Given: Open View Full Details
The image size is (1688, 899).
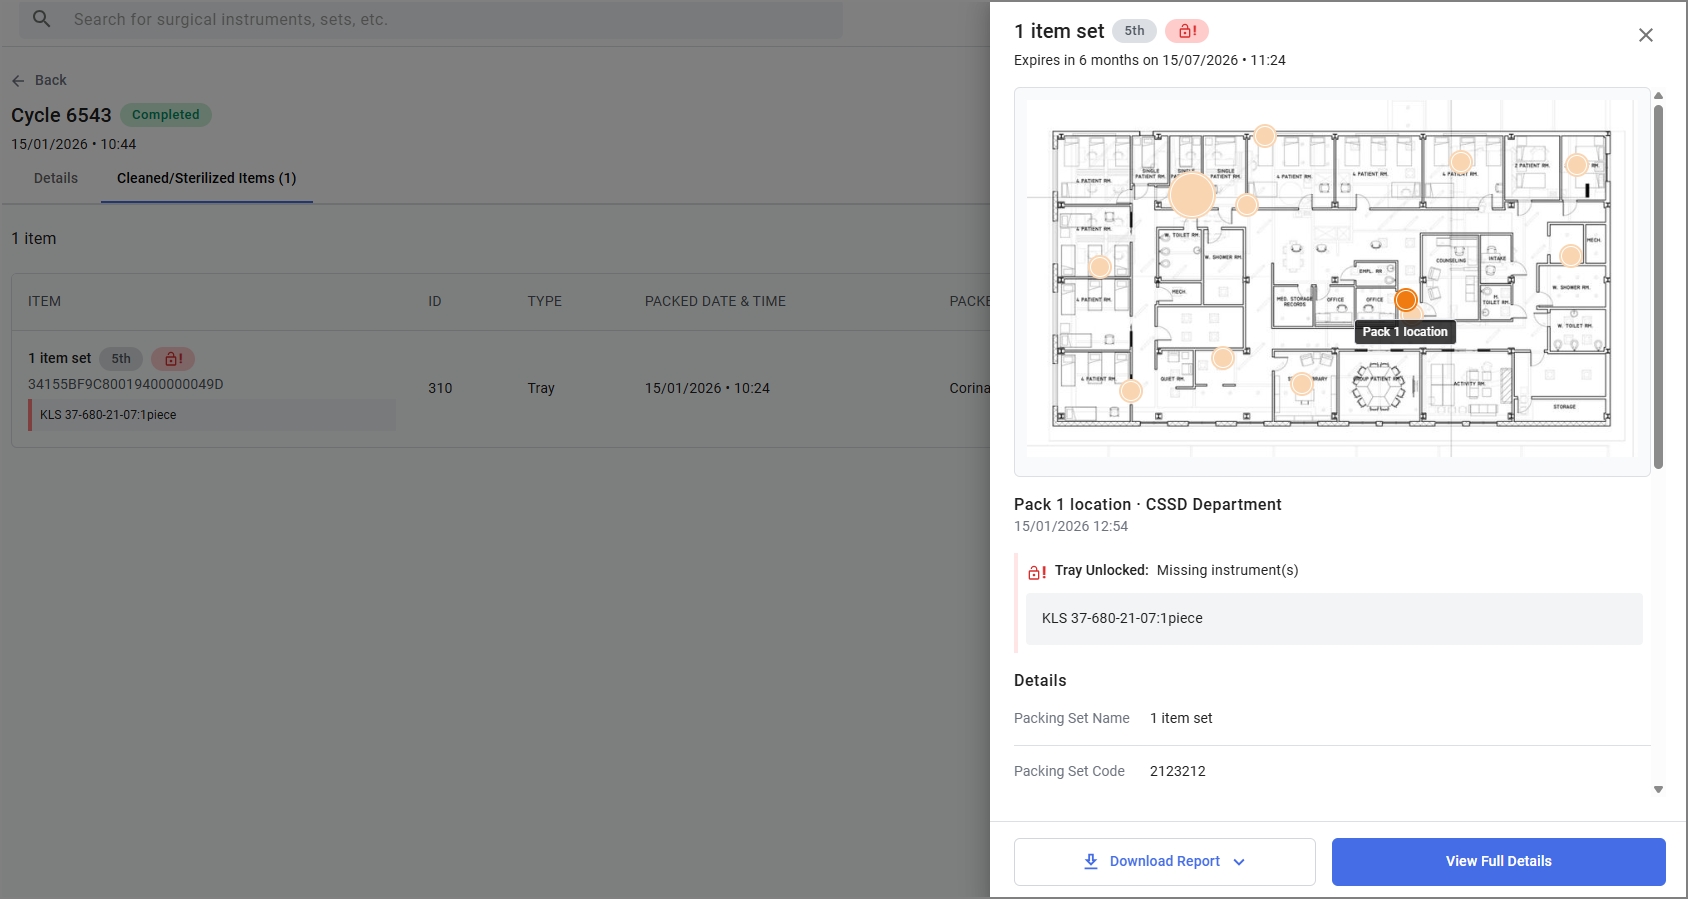Looking at the screenshot, I should pos(1498,861).
